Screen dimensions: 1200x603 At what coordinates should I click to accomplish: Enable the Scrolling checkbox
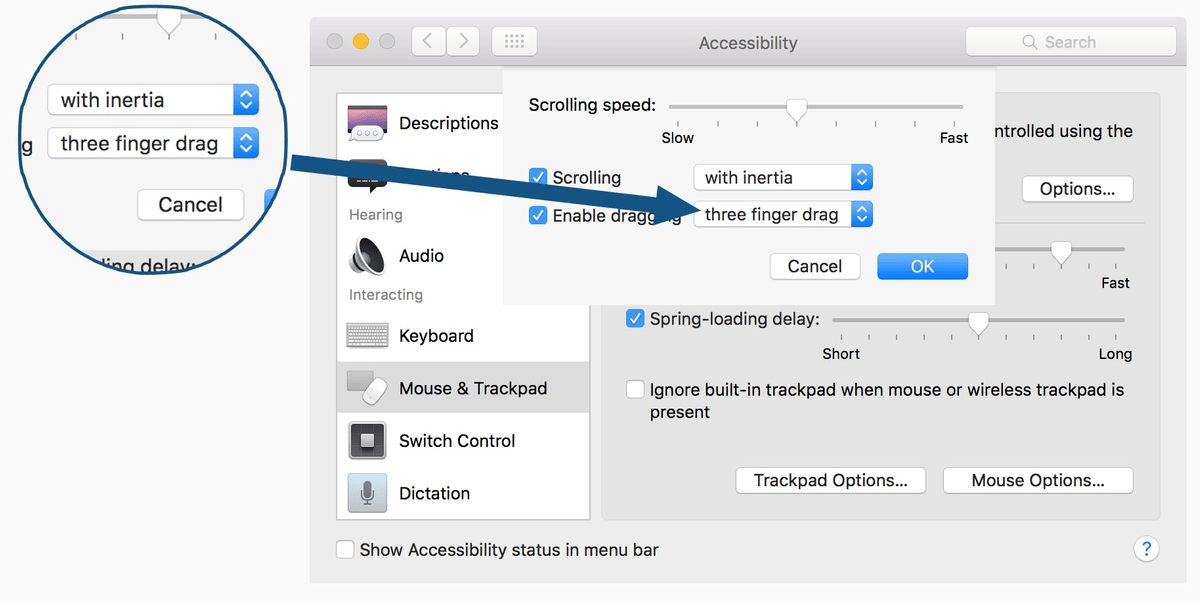(538, 176)
